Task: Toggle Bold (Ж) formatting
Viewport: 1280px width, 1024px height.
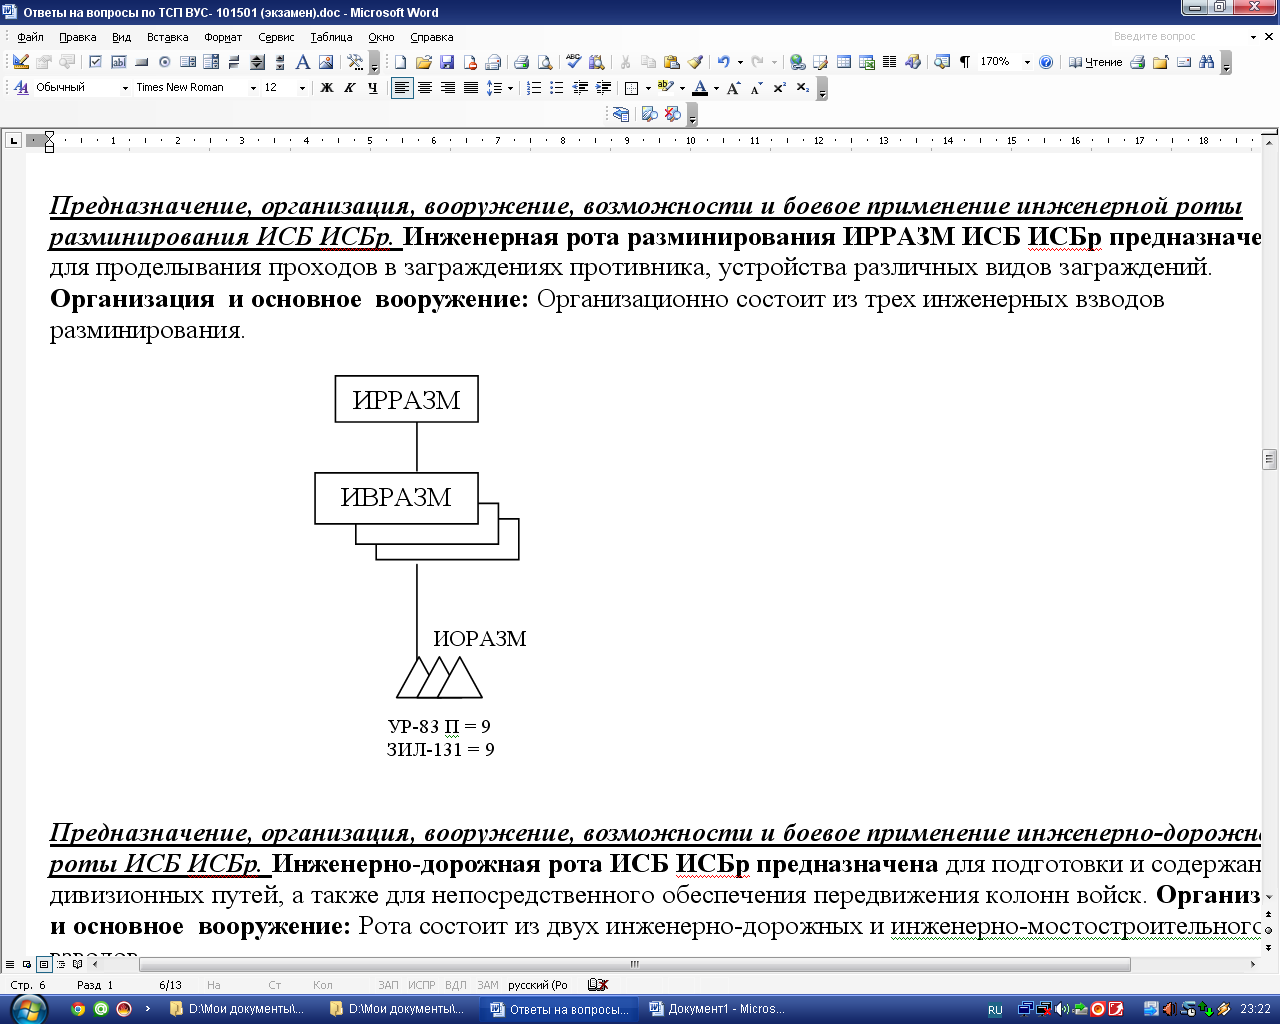Action: [x=326, y=88]
